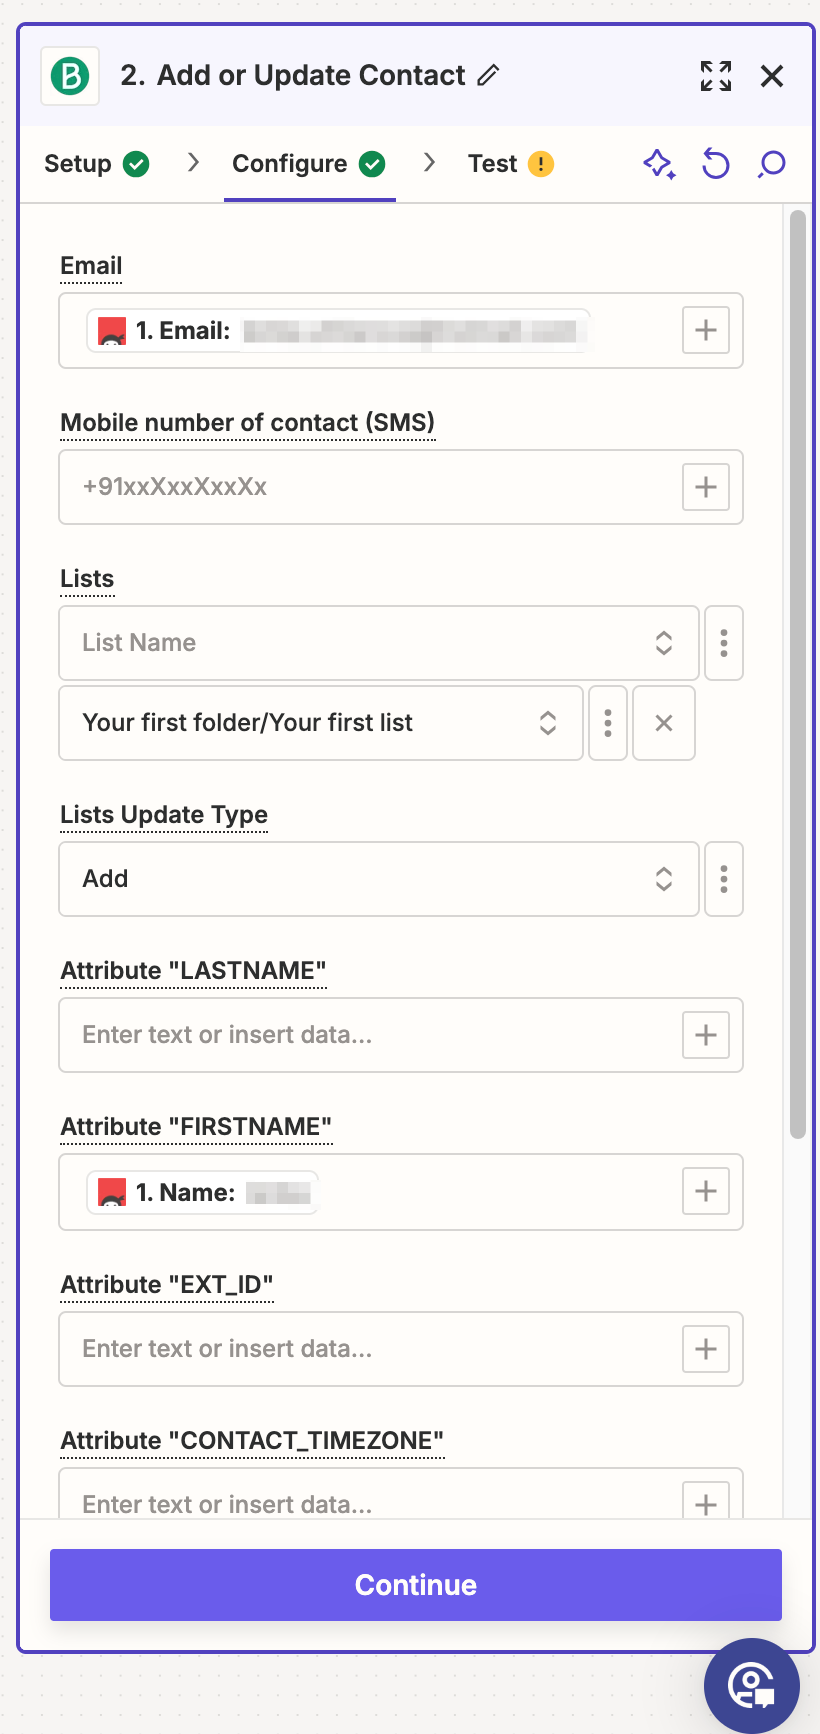Close the Add or Update Contact panel
Screen dimensions: 820x1734
tap(771, 76)
